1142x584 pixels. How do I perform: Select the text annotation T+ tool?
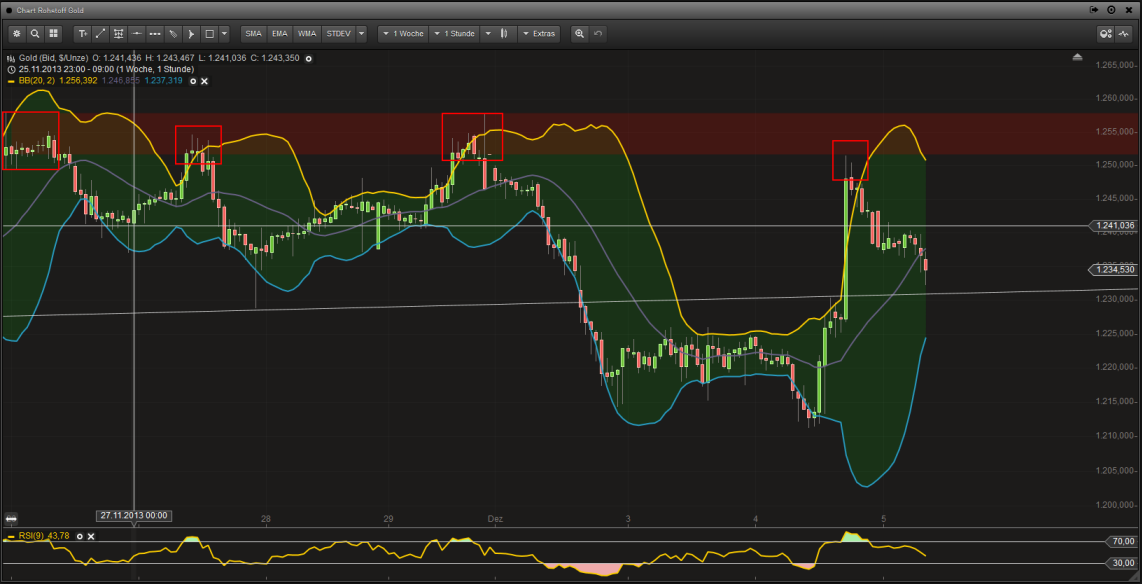click(x=83, y=33)
